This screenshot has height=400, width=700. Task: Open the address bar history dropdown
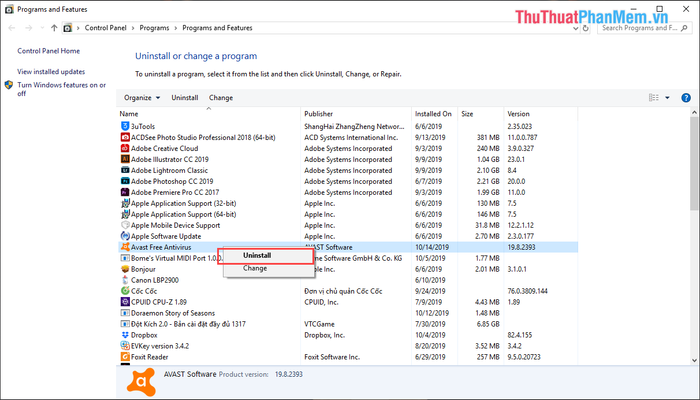575,28
